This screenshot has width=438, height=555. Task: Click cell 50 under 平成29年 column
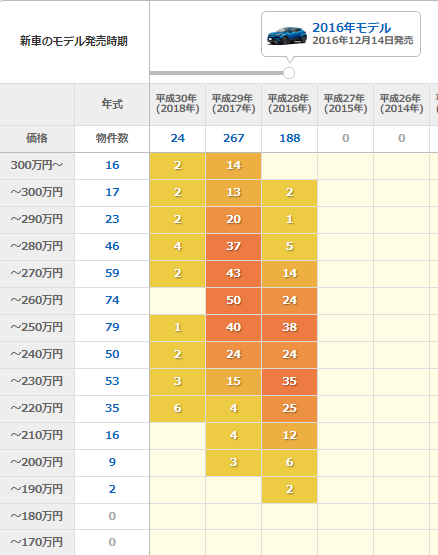234,301
